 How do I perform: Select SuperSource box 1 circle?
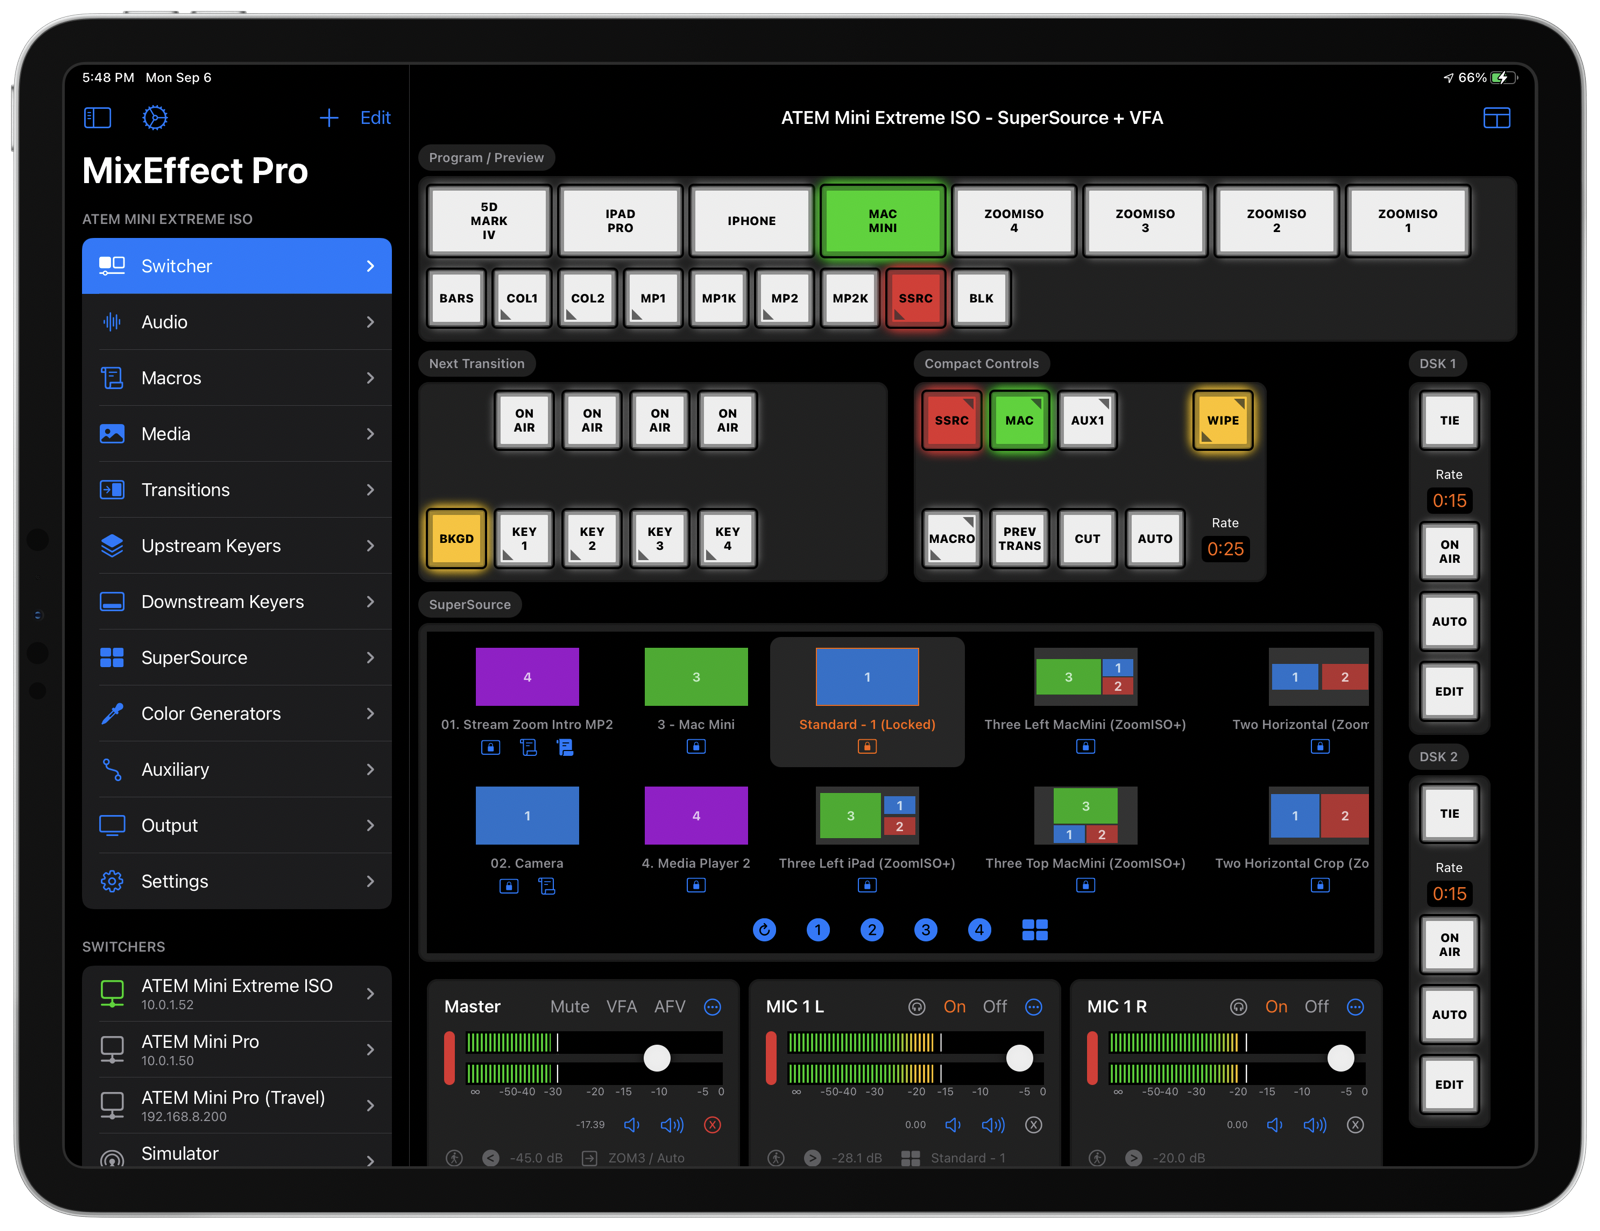(818, 930)
